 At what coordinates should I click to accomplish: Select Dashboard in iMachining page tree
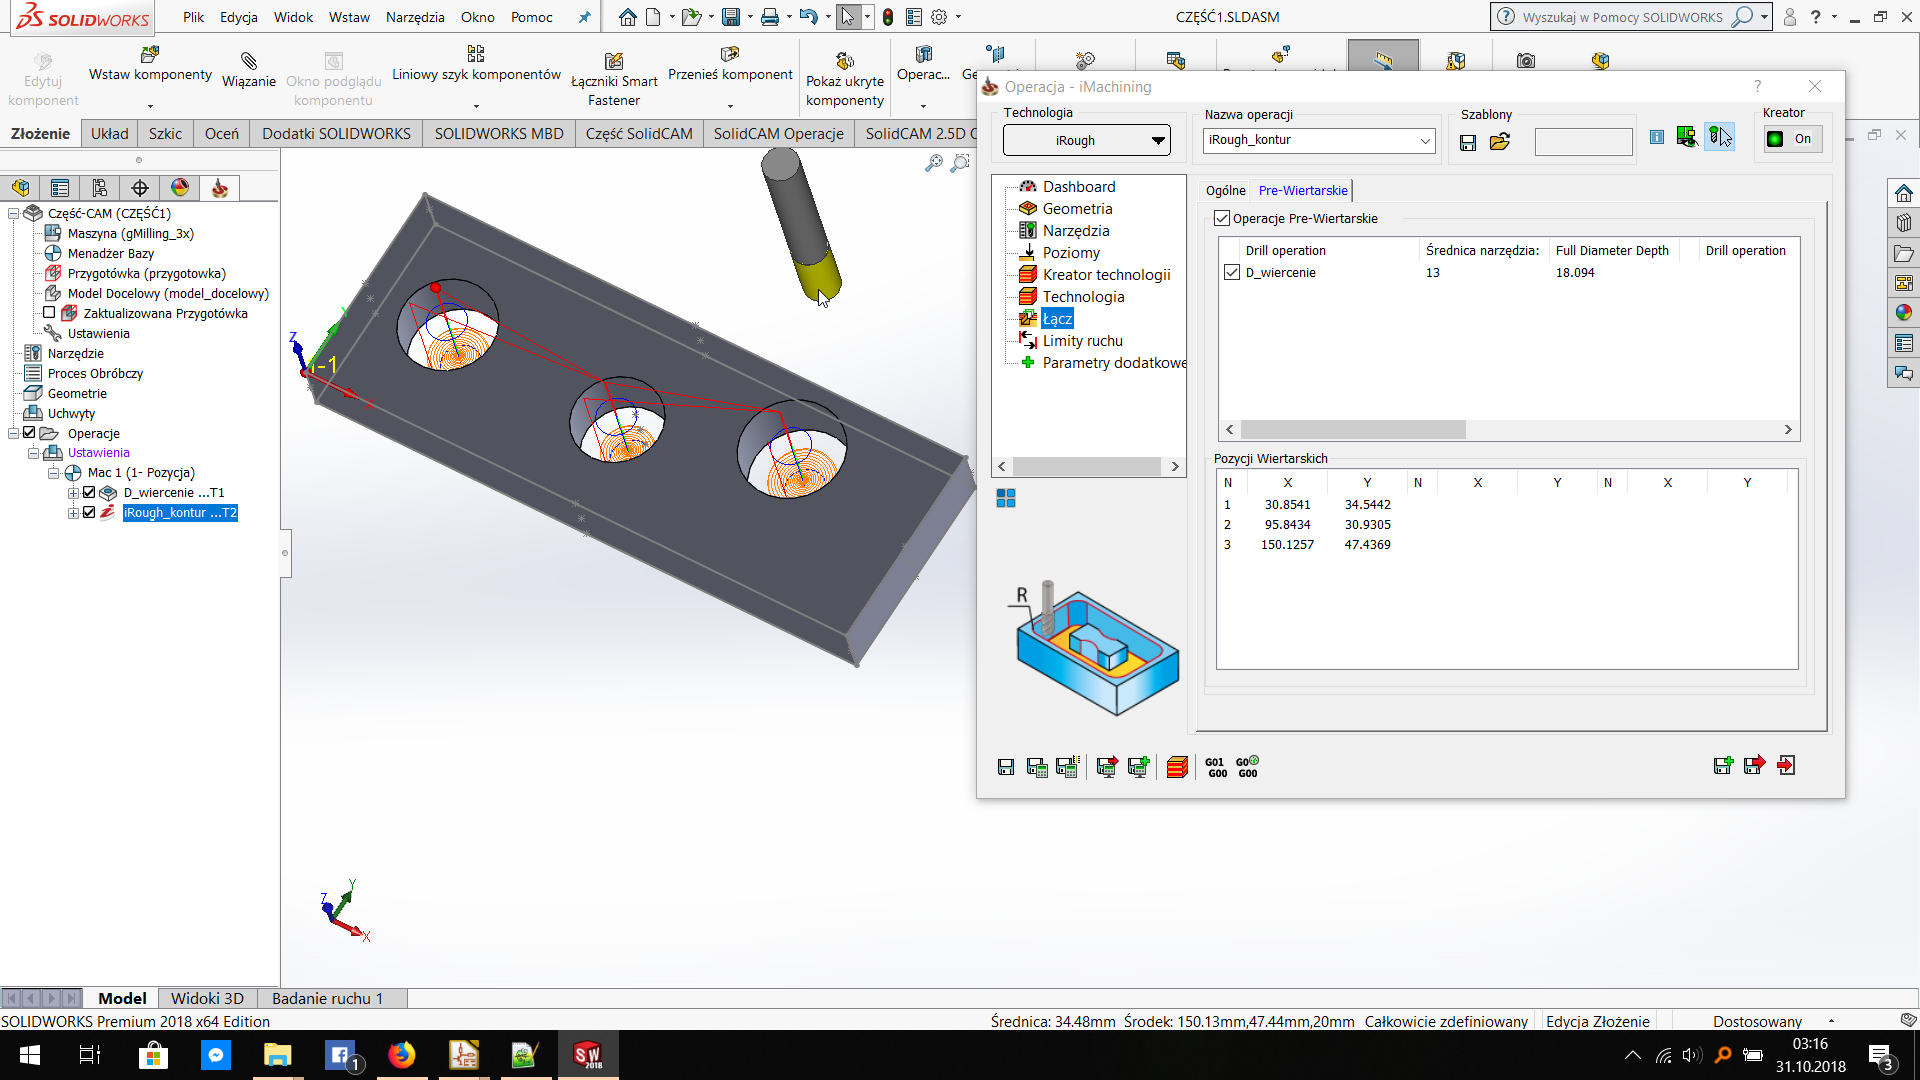coord(1079,187)
